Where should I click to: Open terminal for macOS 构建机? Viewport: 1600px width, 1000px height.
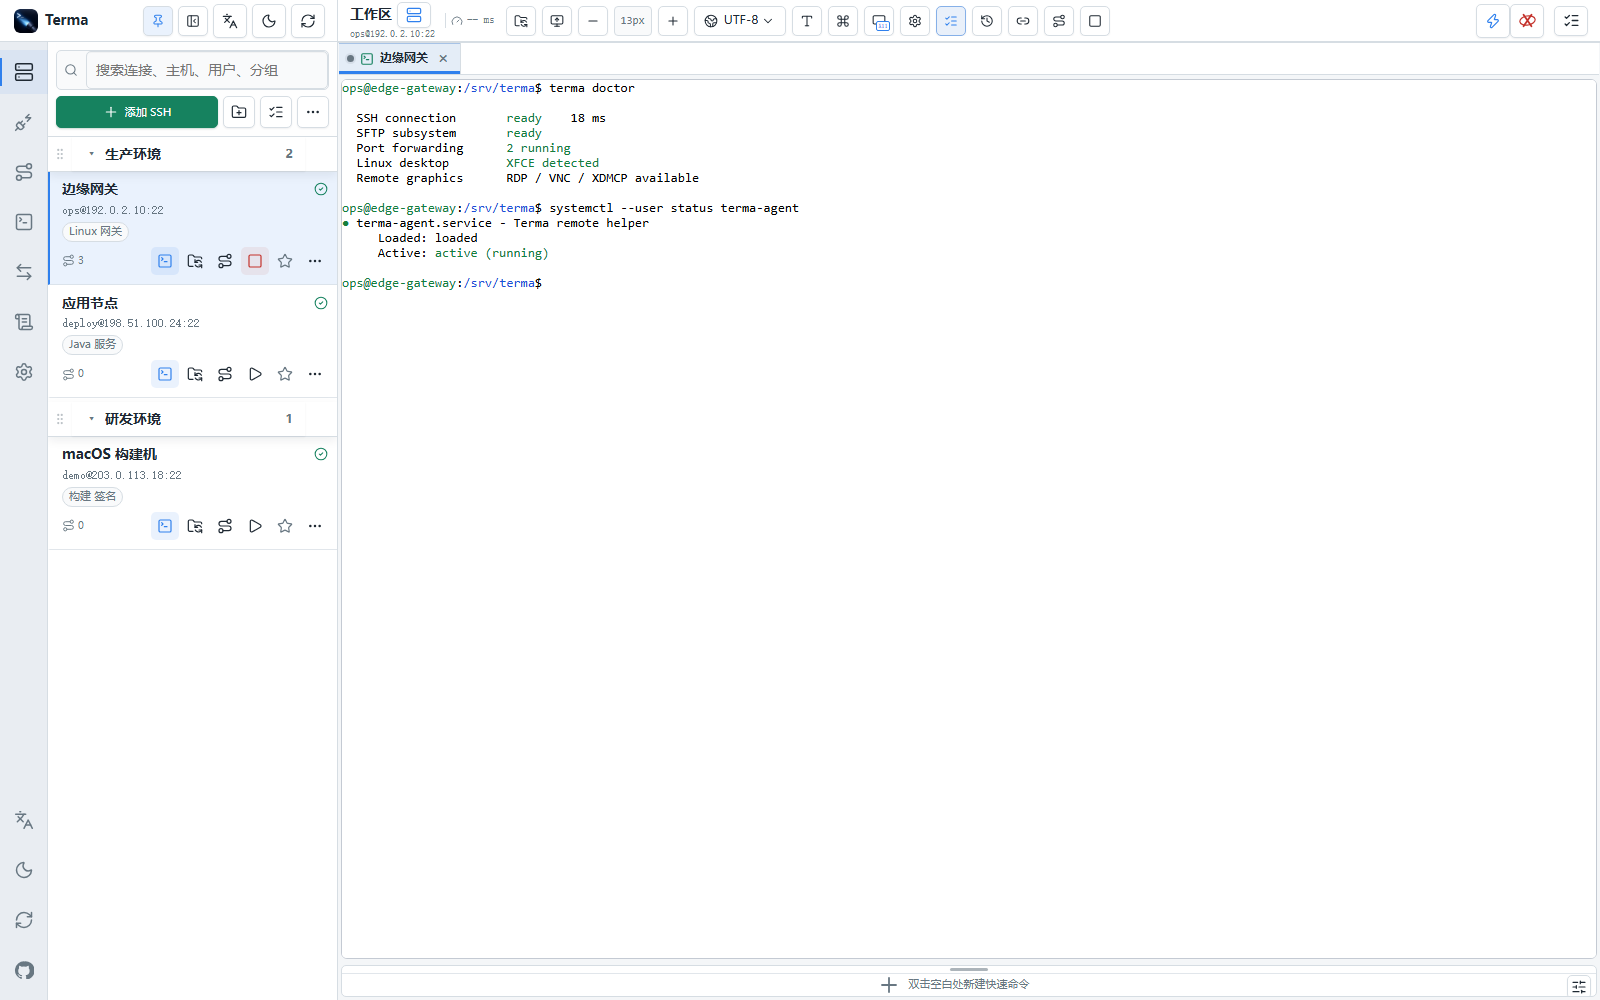(x=165, y=526)
